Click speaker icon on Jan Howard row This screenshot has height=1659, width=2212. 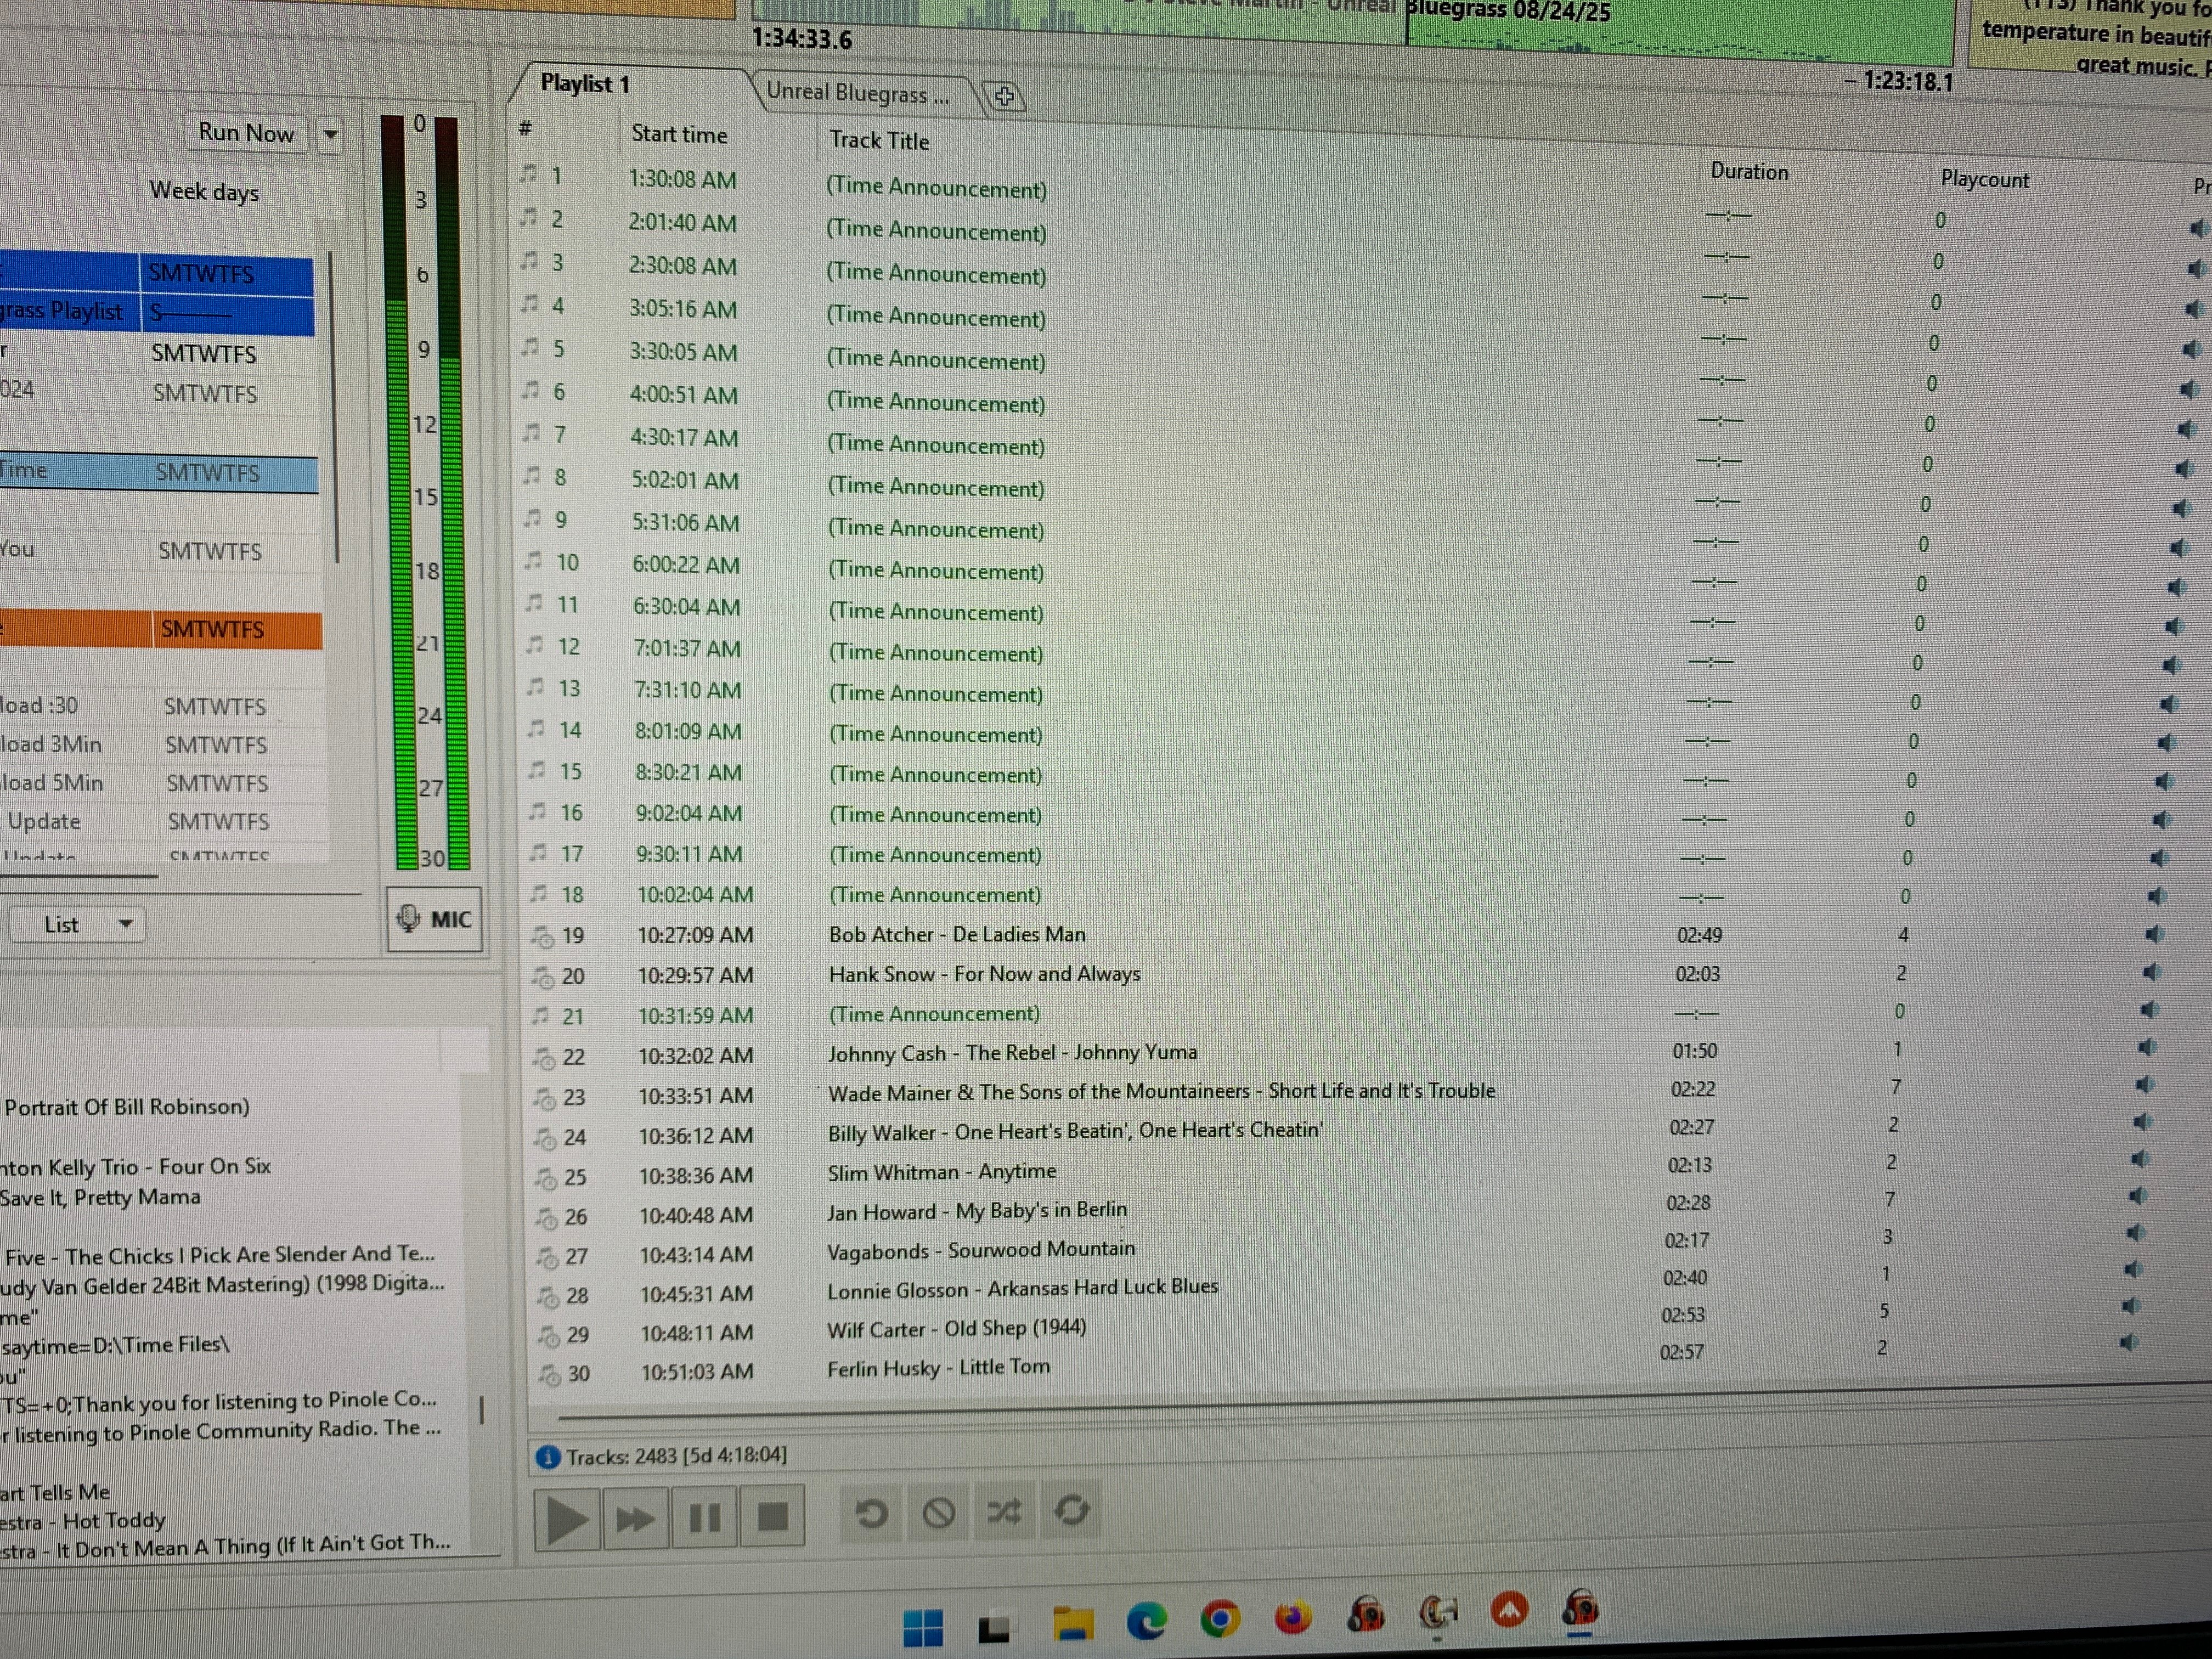point(2137,1196)
